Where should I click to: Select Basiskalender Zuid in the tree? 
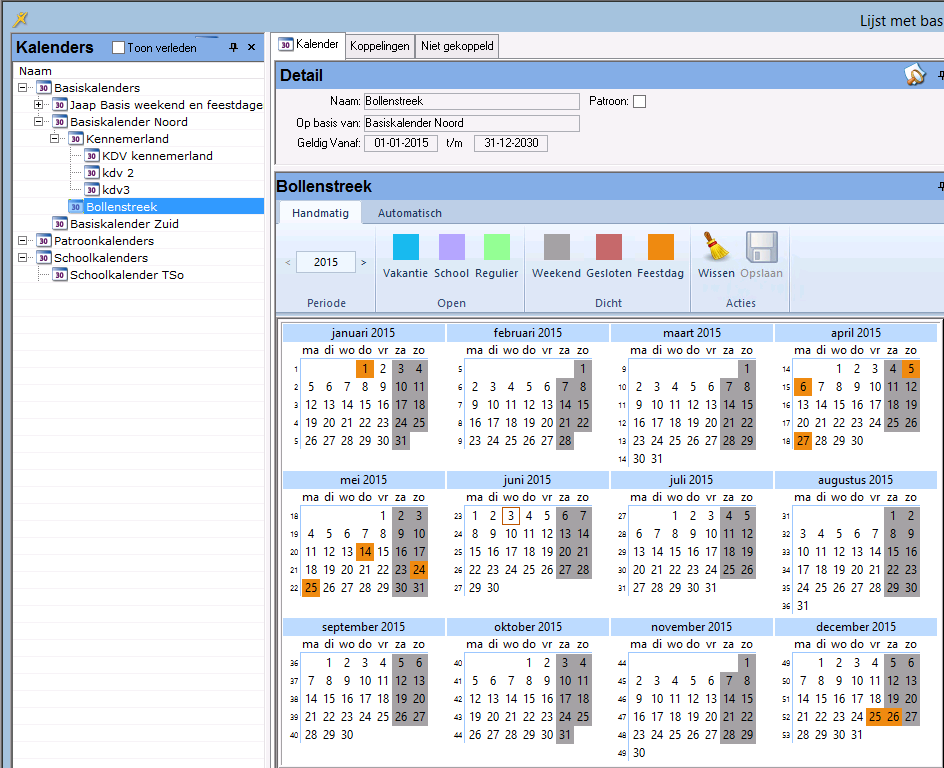coord(124,224)
